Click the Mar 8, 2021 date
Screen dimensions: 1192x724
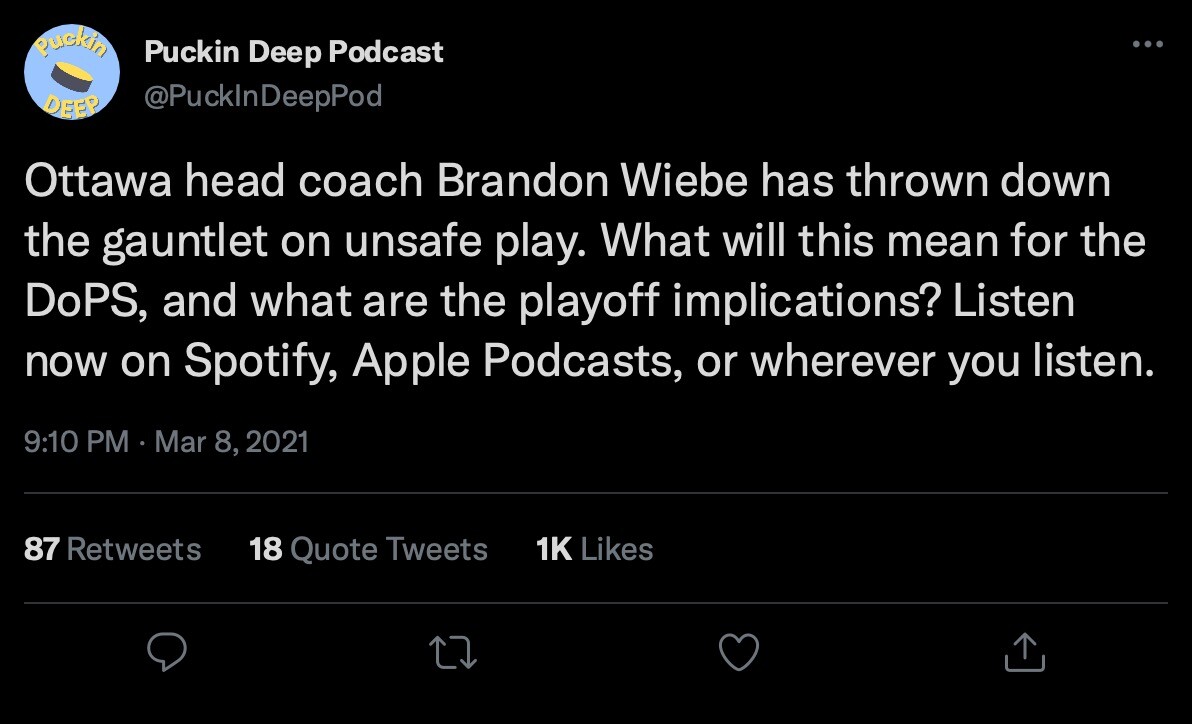tap(232, 441)
